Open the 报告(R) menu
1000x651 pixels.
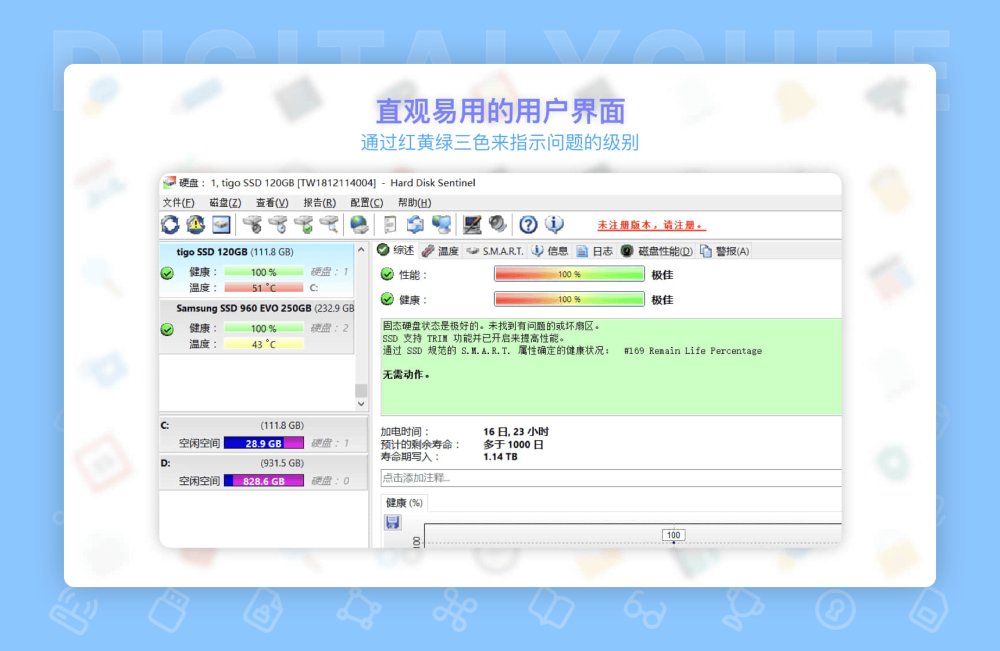coord(320,203)
